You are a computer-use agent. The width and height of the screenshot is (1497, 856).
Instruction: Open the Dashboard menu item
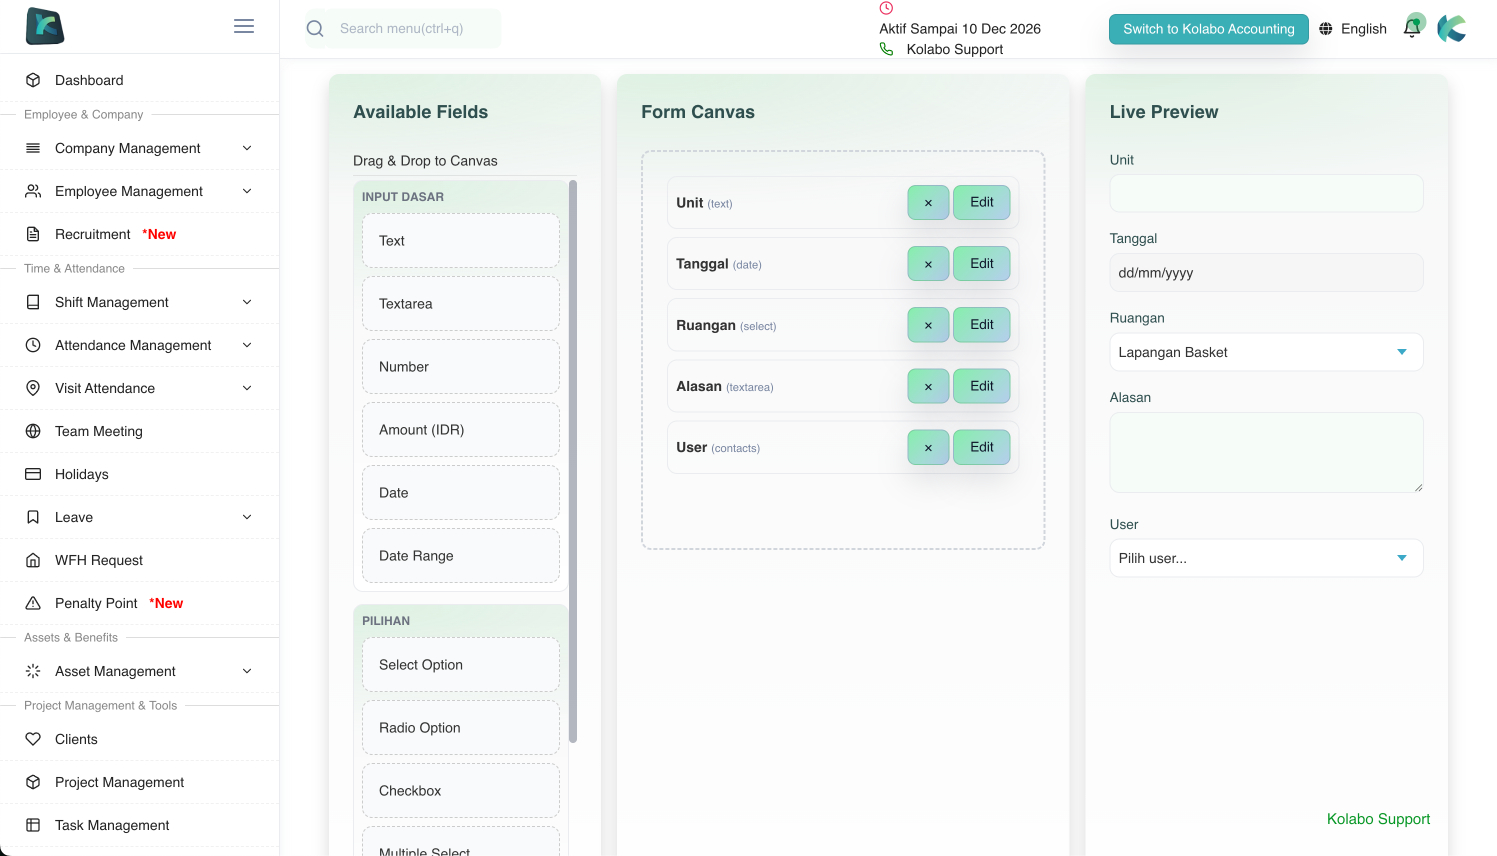tap(89, 80)
